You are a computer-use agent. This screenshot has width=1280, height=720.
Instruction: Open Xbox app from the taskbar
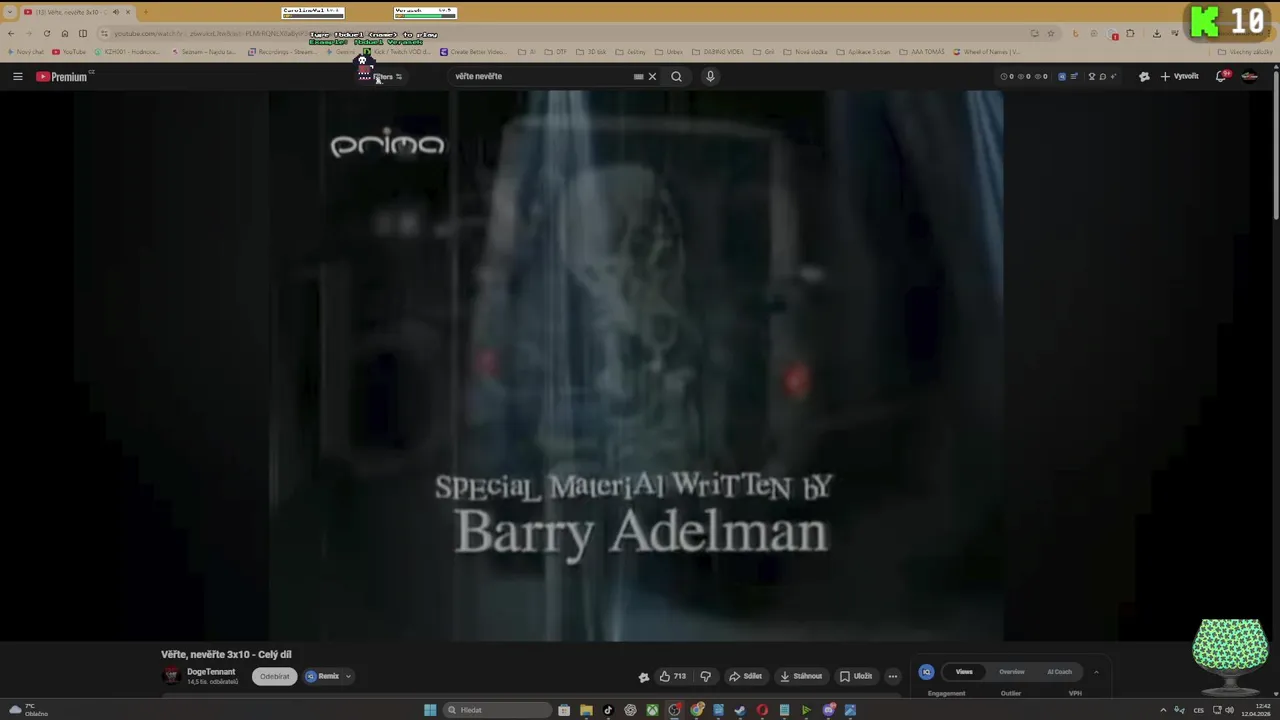click(x=652, y=710)
